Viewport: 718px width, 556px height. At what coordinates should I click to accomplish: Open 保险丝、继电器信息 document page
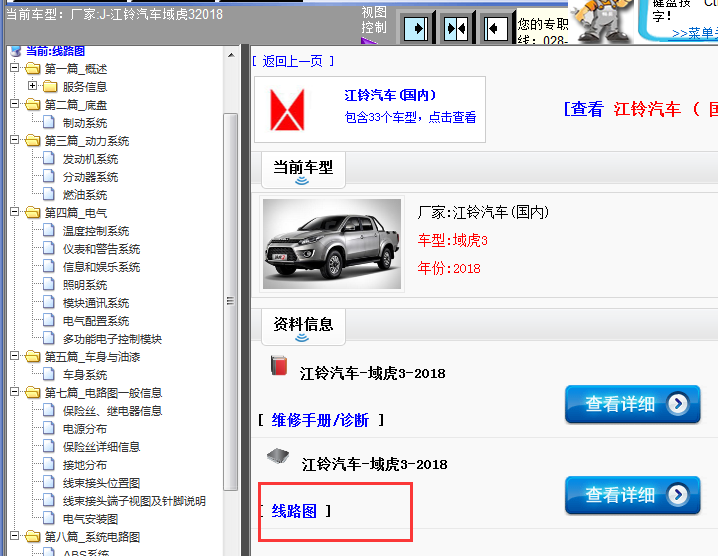click(x=112, y=411)
